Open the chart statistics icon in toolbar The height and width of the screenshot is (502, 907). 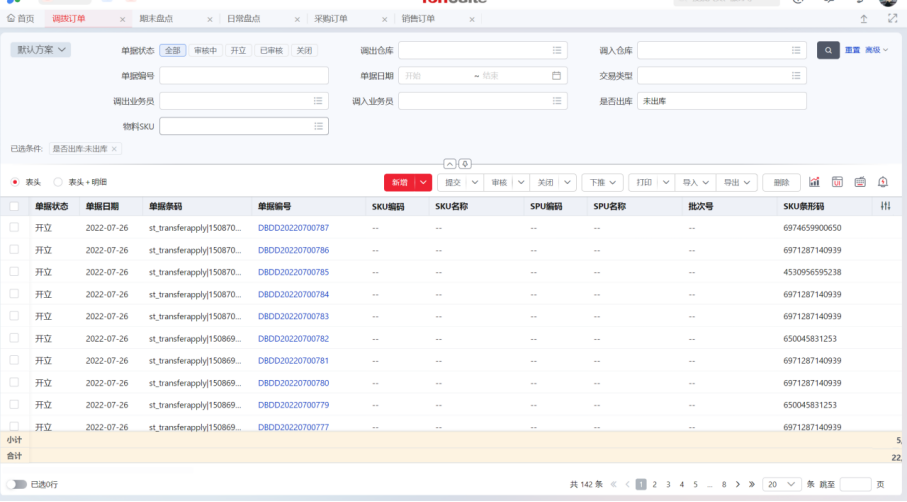[814, 182]
